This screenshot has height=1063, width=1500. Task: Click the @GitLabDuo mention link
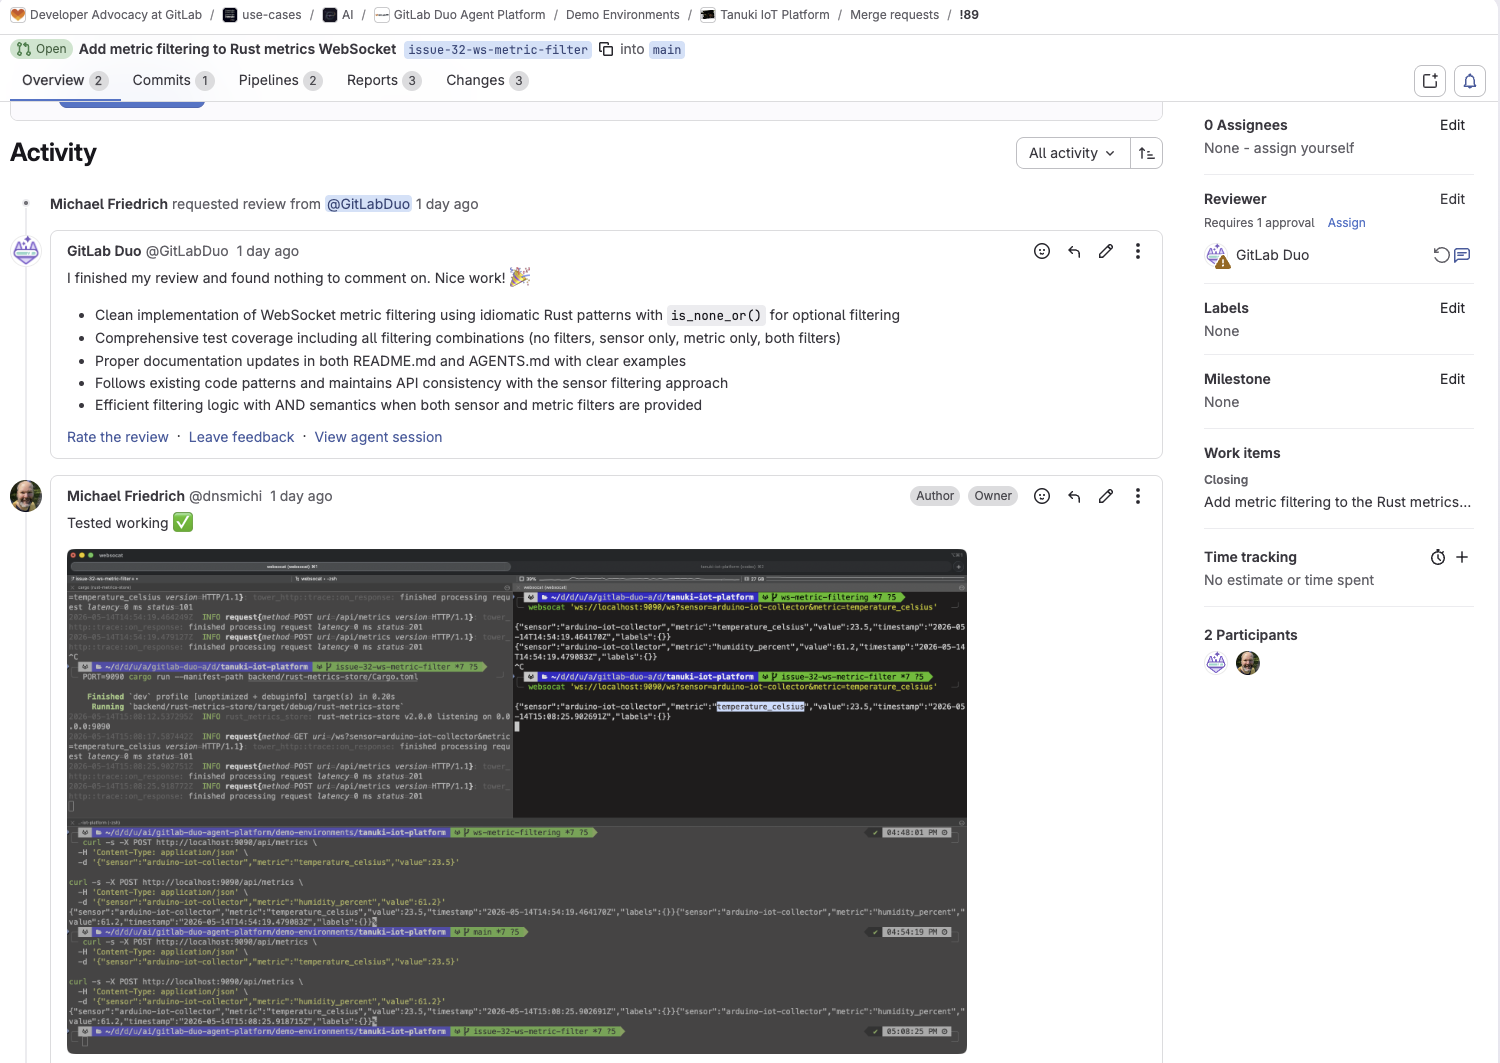[x=368, y=204]
